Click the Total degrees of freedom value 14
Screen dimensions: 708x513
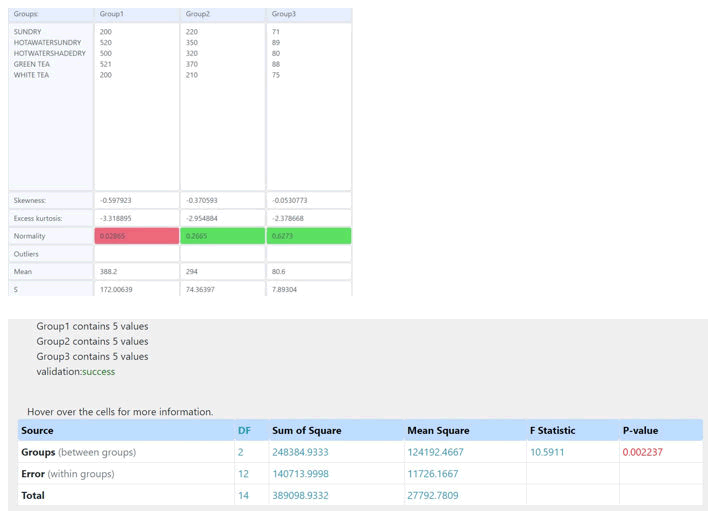pos(243,494)
